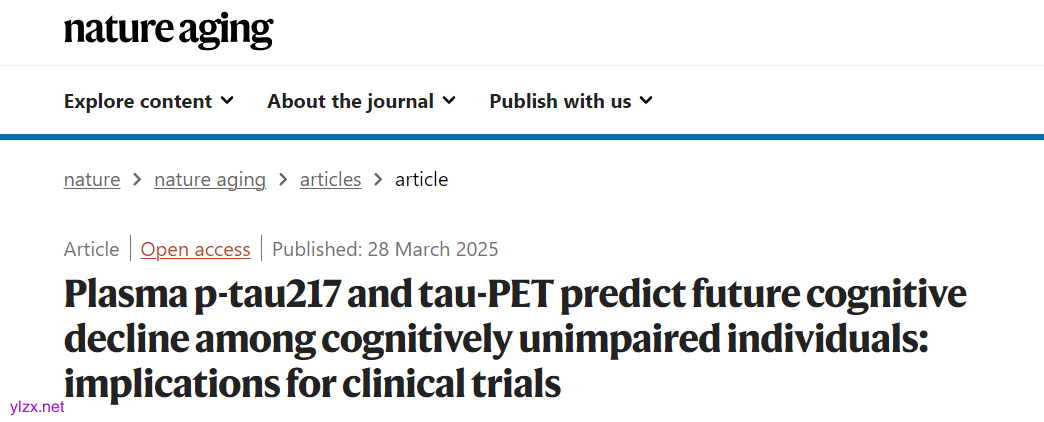1044x422 pixels.
Task: Click the Published: 28 March 2025 date
Action: [385, 249]
